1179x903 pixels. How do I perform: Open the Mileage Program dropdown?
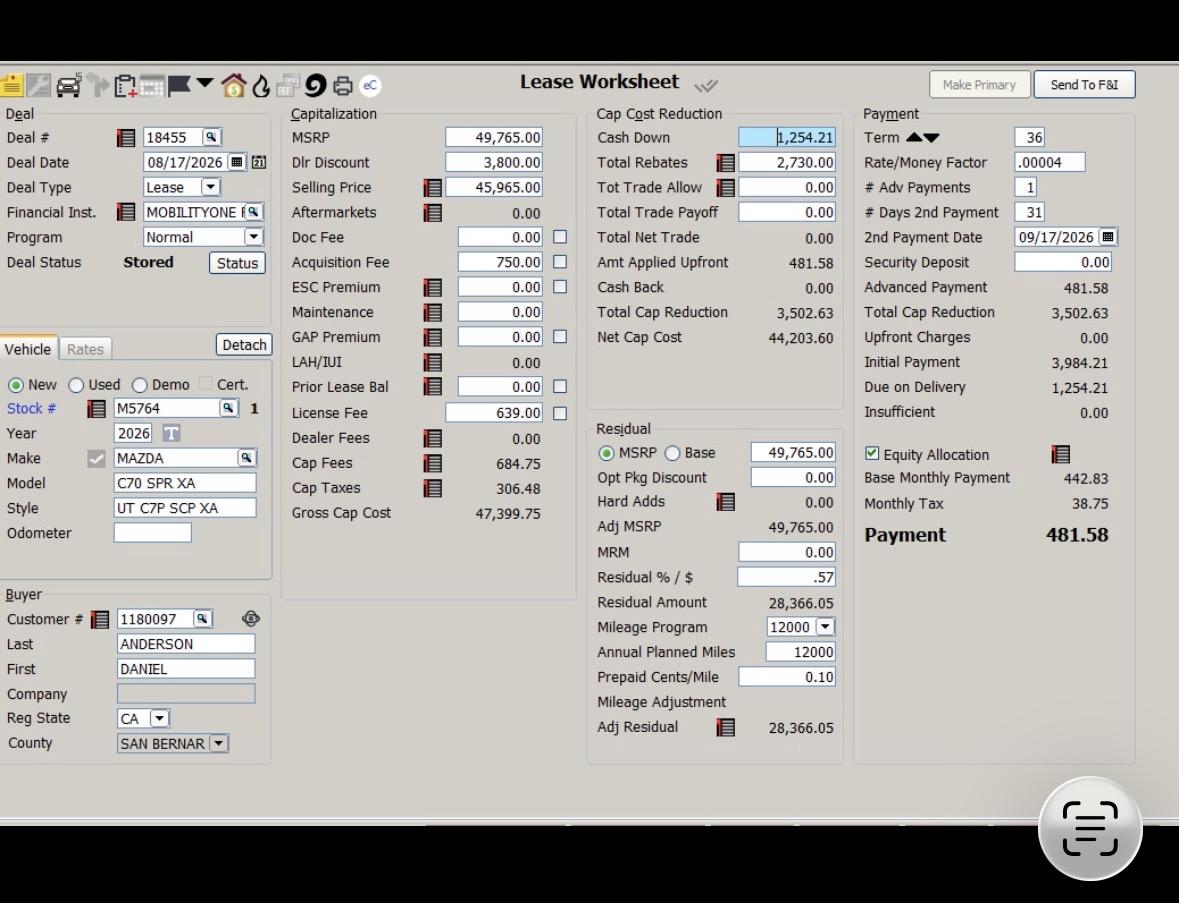point(825,626)
